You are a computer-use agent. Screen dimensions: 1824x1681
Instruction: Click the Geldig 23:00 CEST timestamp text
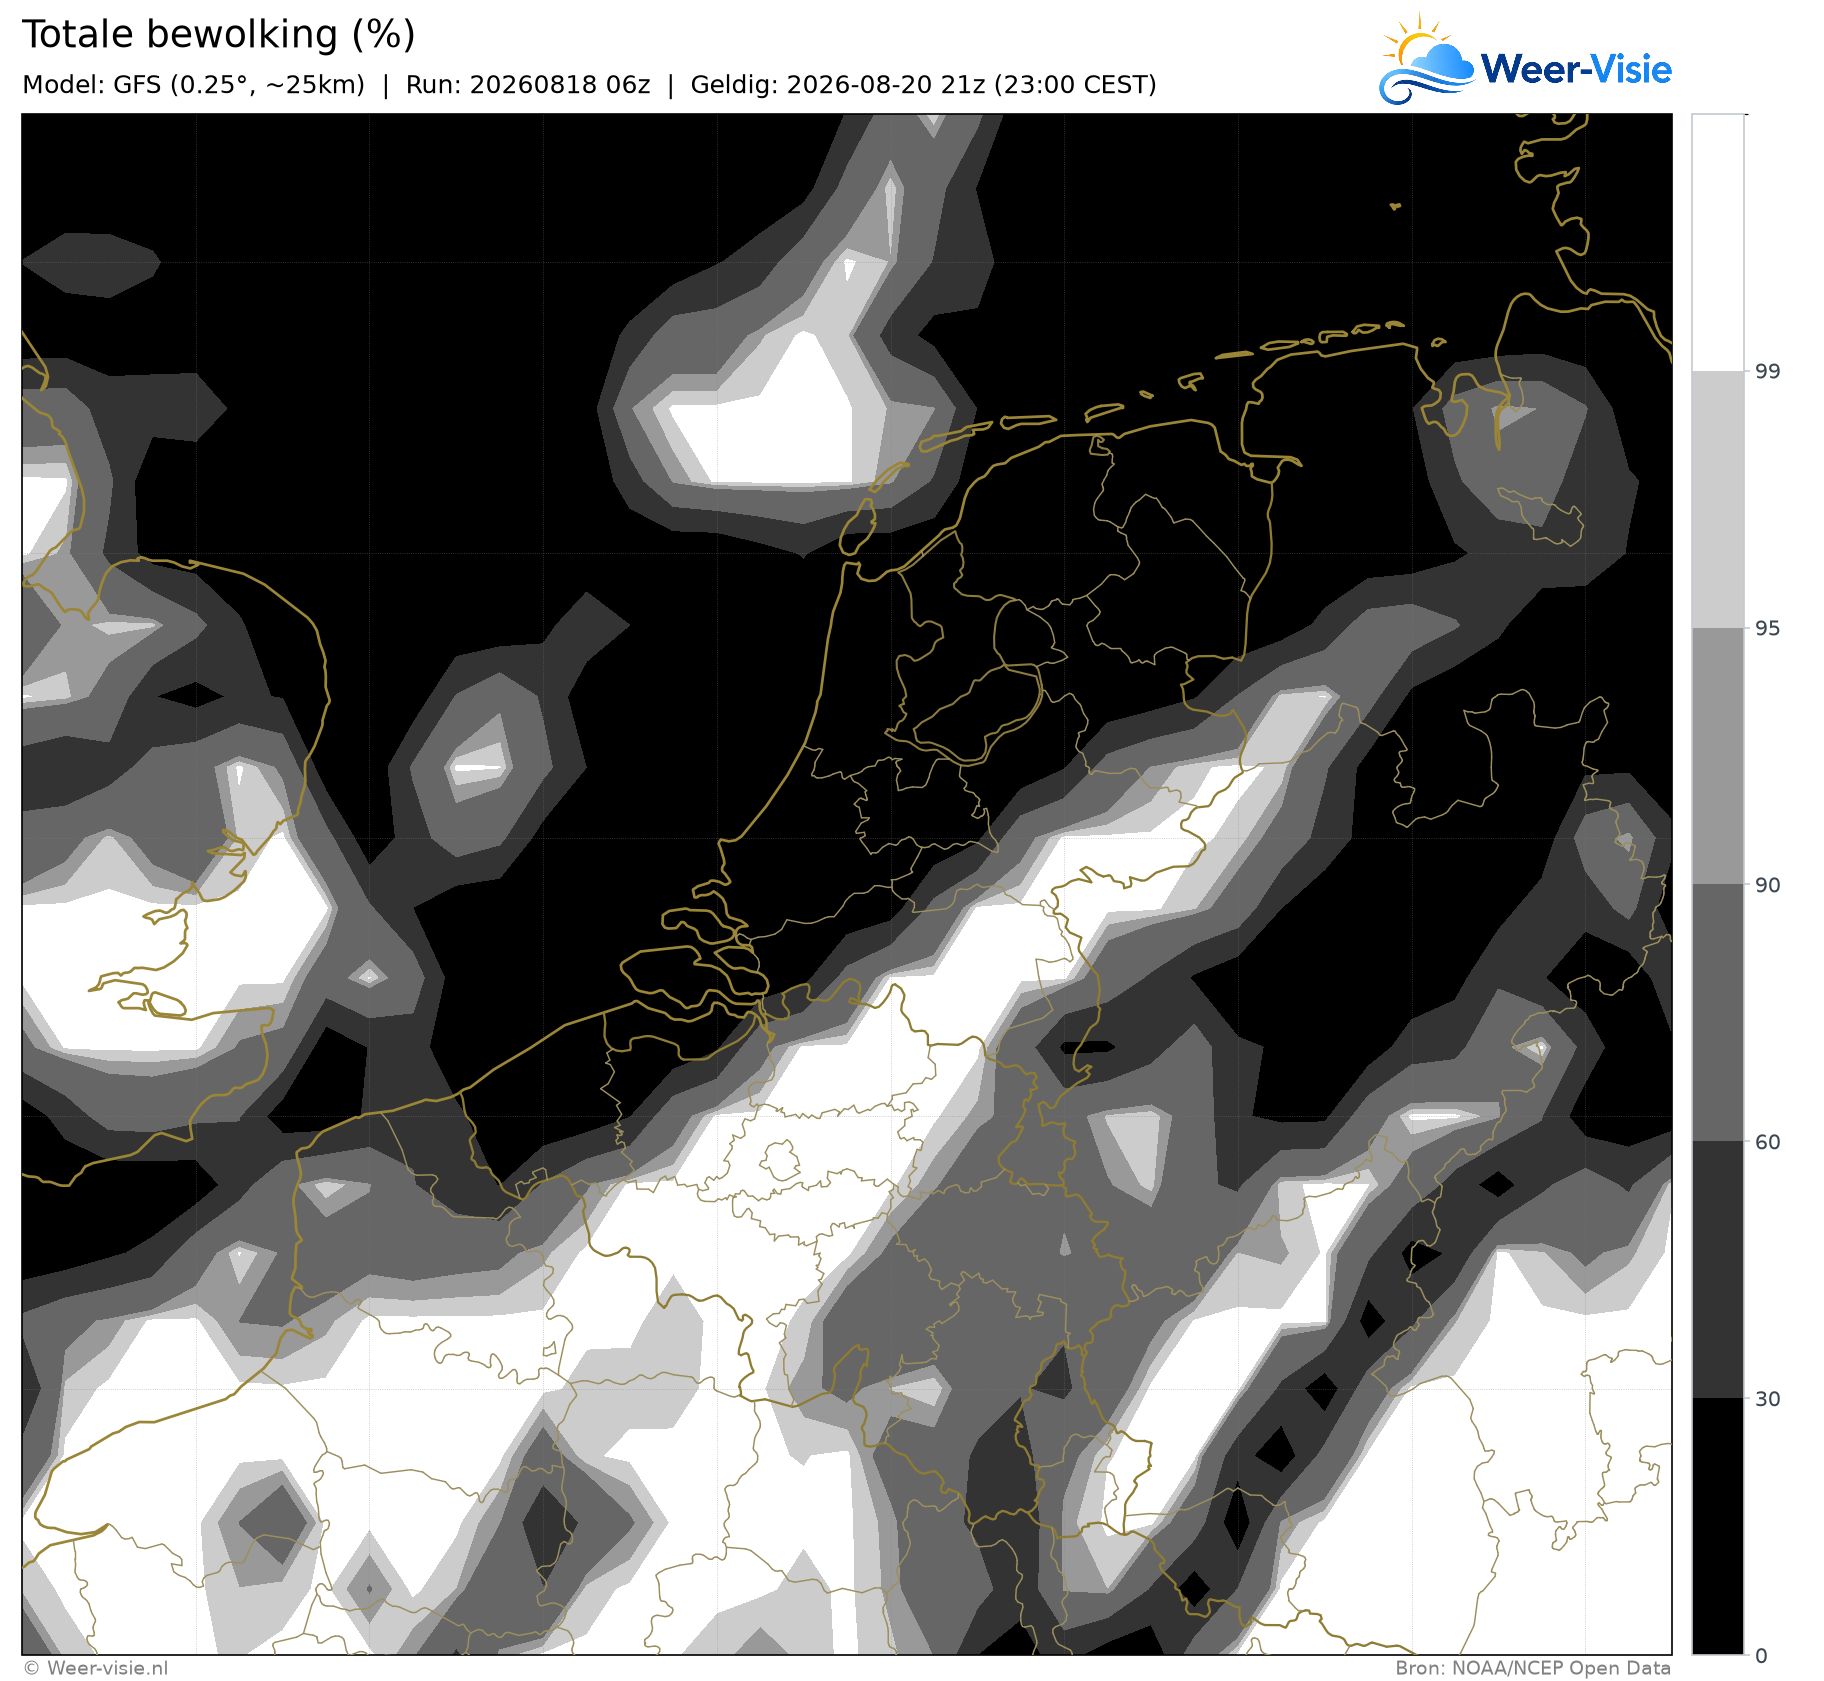tap(923, 85)
